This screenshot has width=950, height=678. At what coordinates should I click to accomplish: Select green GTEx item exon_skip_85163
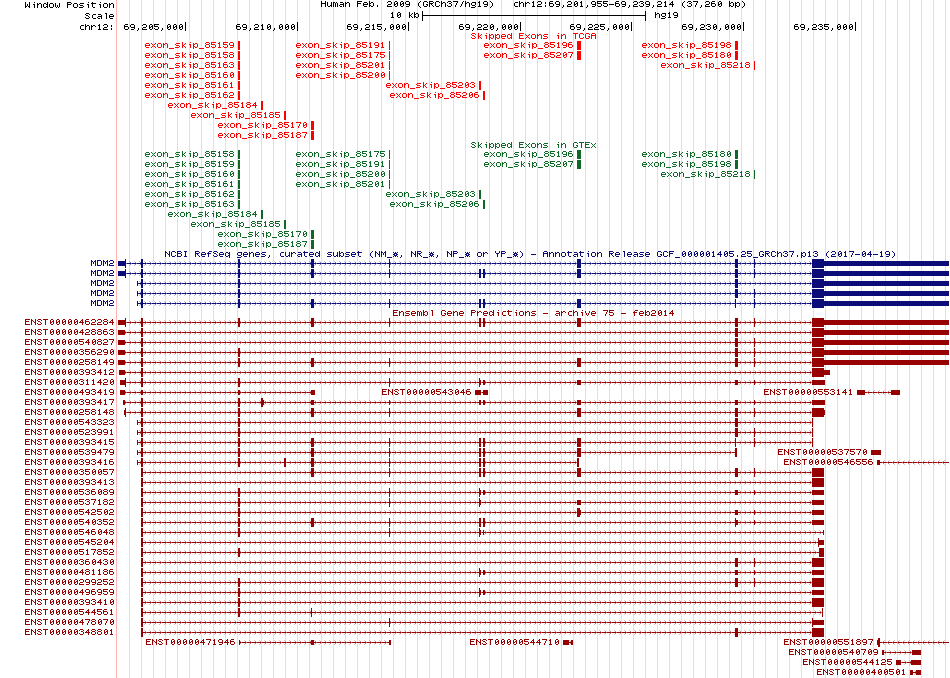[x=190, y=204]
